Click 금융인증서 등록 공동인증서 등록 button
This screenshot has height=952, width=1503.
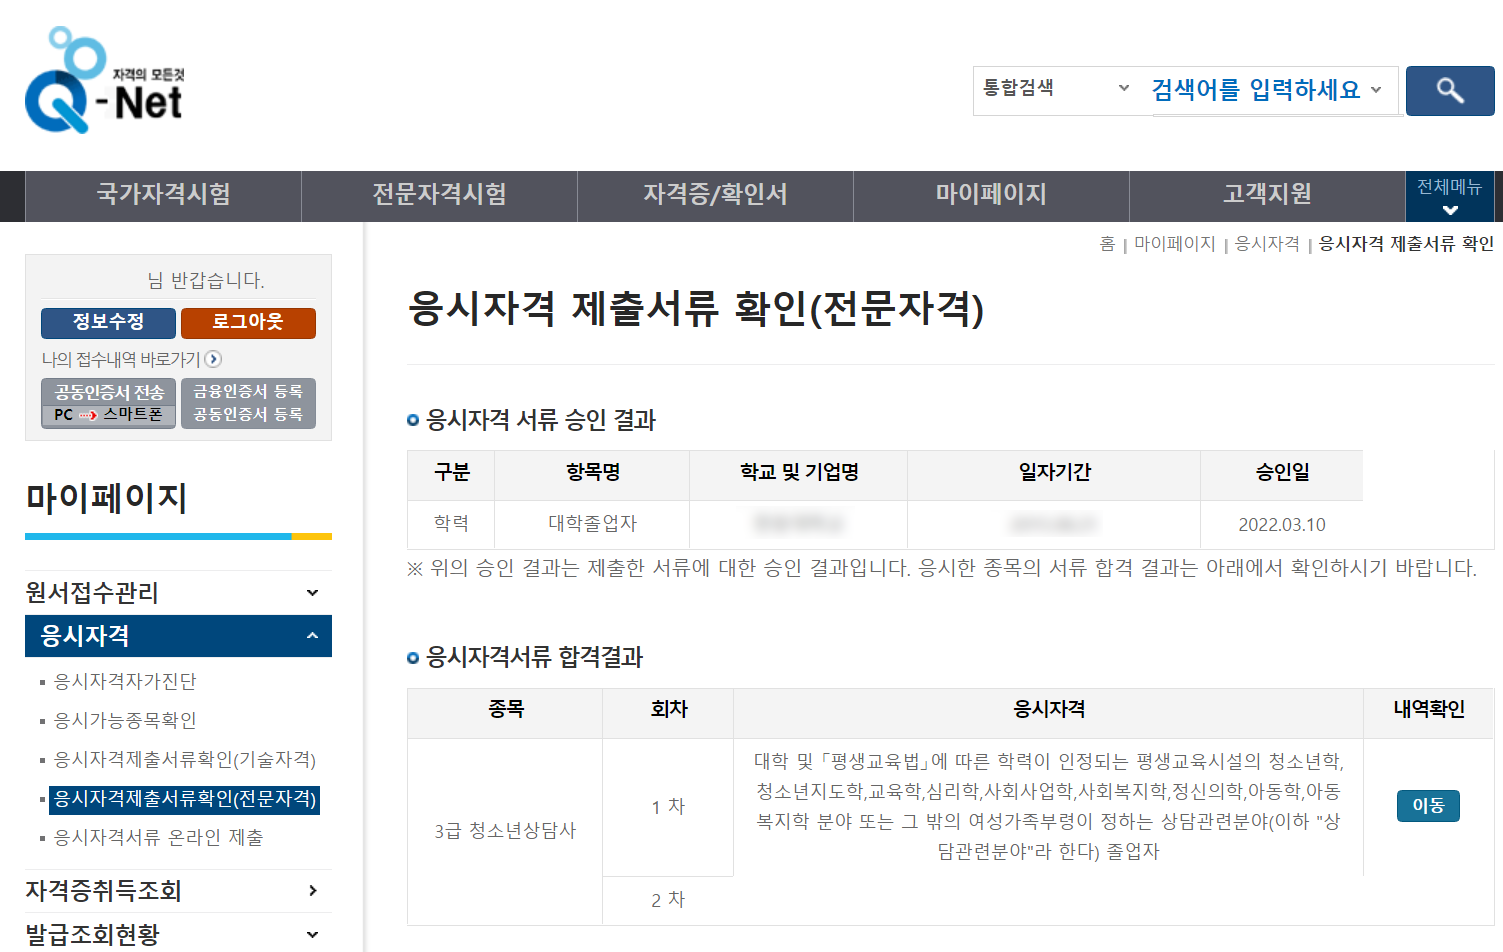tap(248, 403)
